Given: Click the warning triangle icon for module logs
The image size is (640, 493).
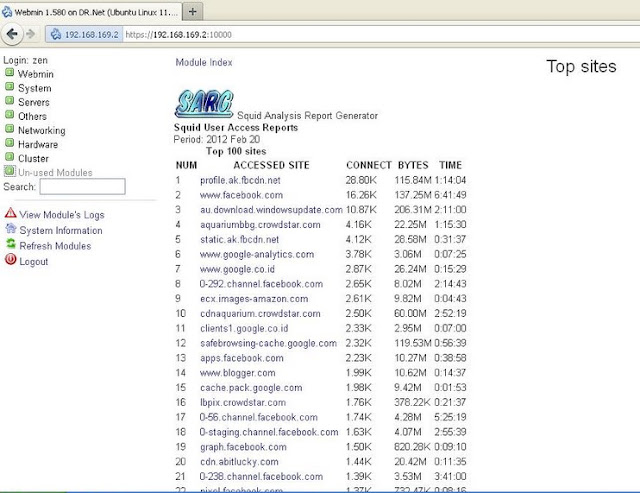Looking at the screenshot, I should click(x=11, y=213).
